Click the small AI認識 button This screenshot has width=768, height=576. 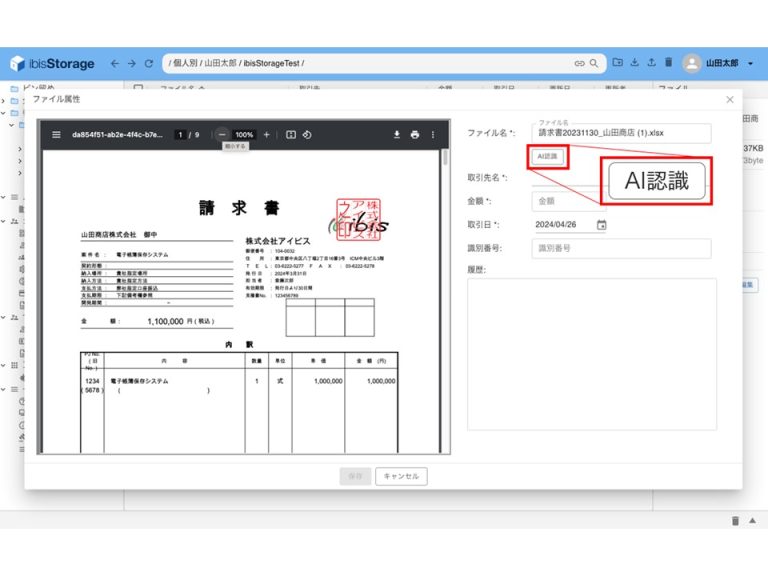point(548,157)
